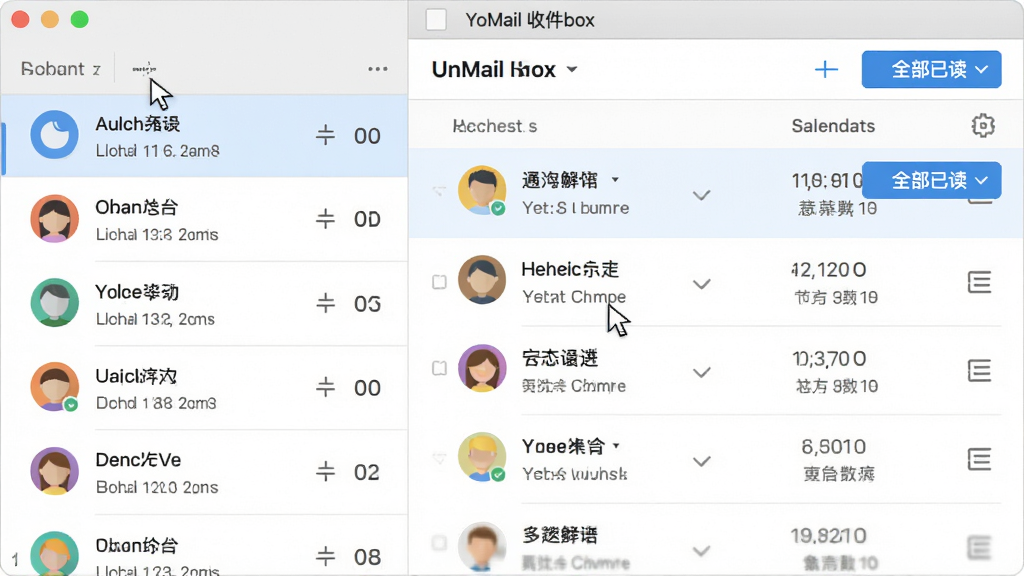Click the list icon in the 10;3,70 0 row

click(979, 371)
